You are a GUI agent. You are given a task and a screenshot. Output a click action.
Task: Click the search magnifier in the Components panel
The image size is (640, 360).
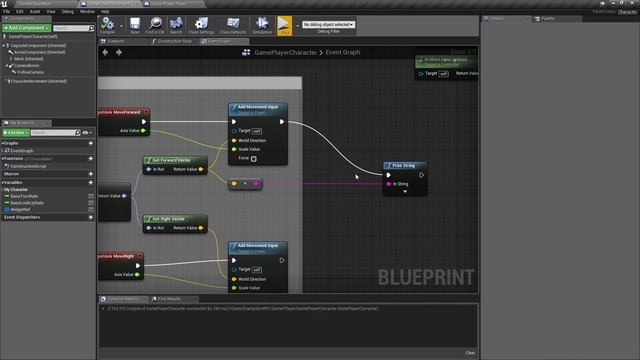point(91,28)
